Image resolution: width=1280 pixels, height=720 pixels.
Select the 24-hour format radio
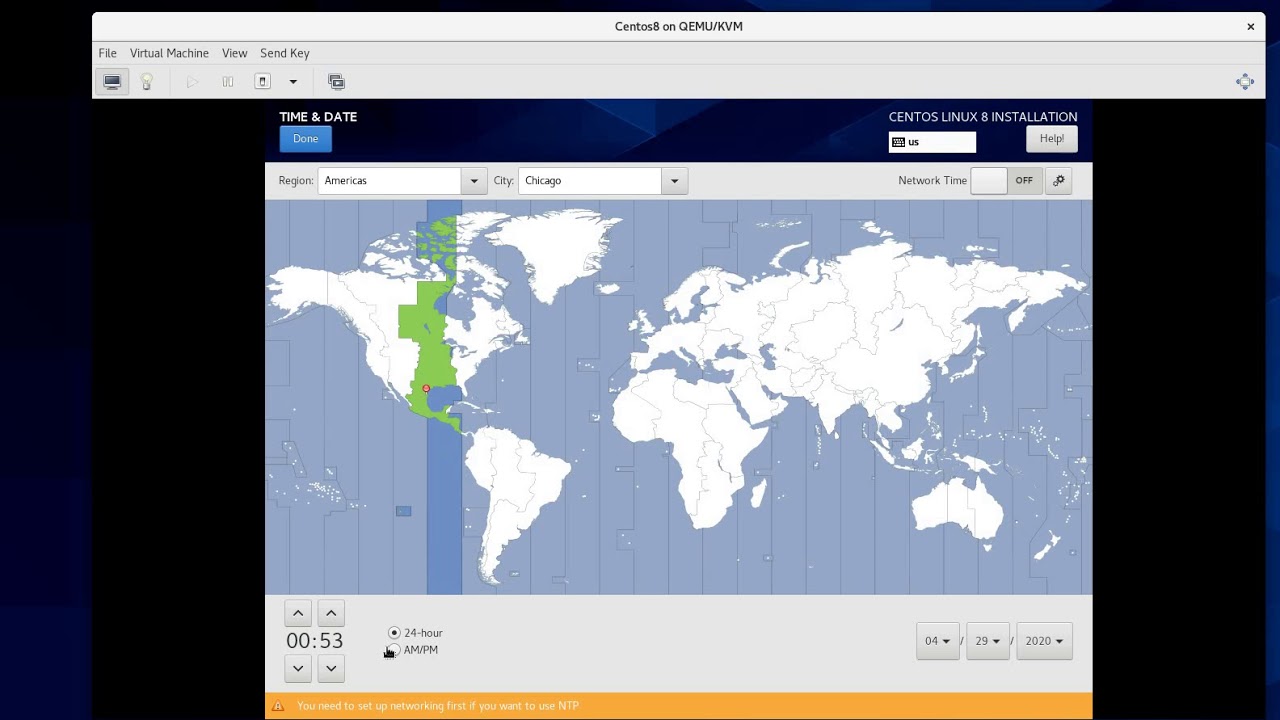click(x=394, y=633)
